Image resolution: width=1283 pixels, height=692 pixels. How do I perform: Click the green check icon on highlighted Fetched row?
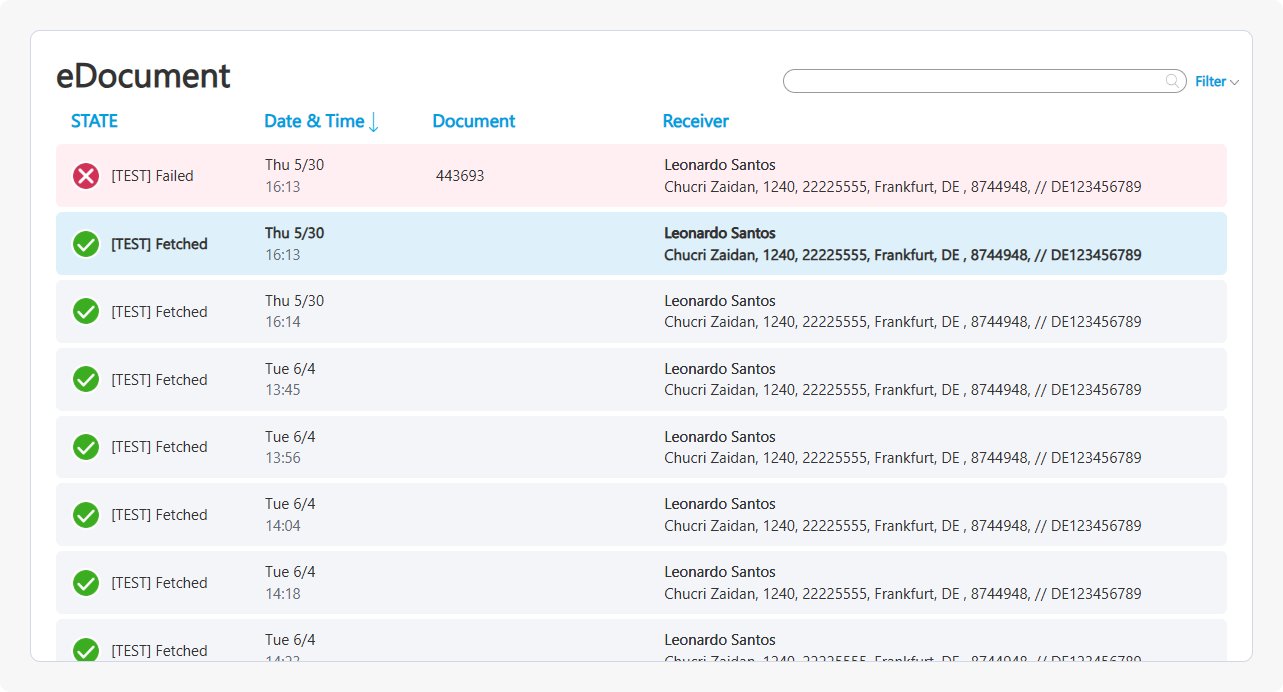(85, 243)
